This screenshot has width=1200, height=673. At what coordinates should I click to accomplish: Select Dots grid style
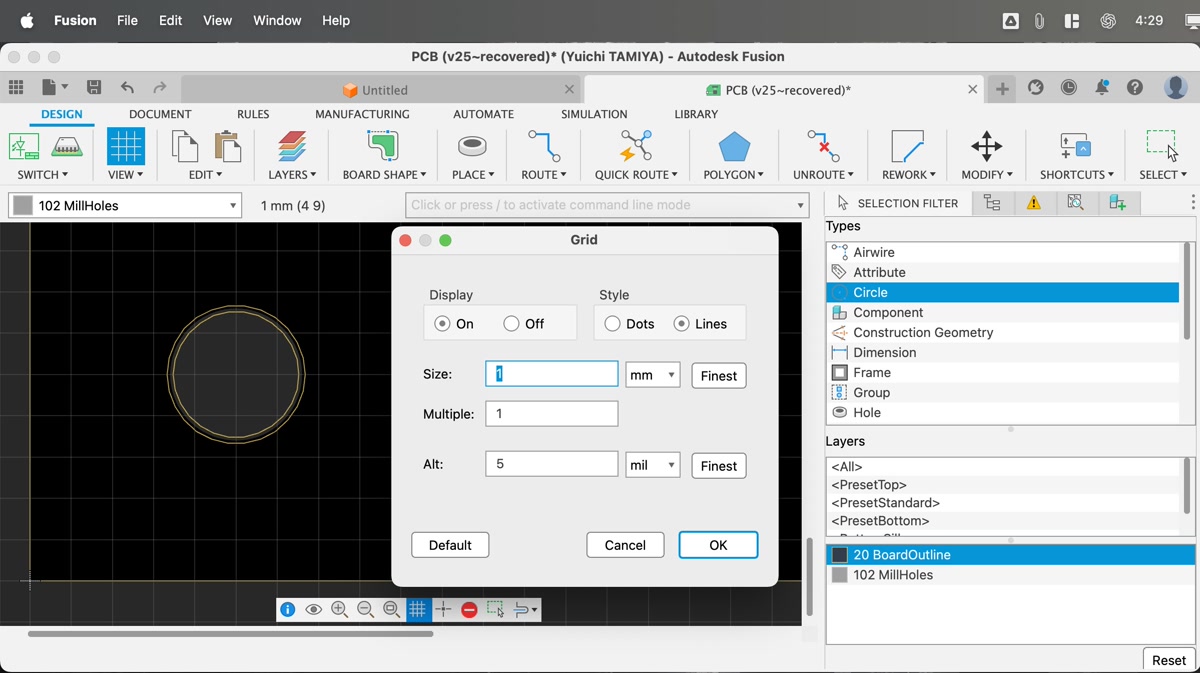point(612,324)
